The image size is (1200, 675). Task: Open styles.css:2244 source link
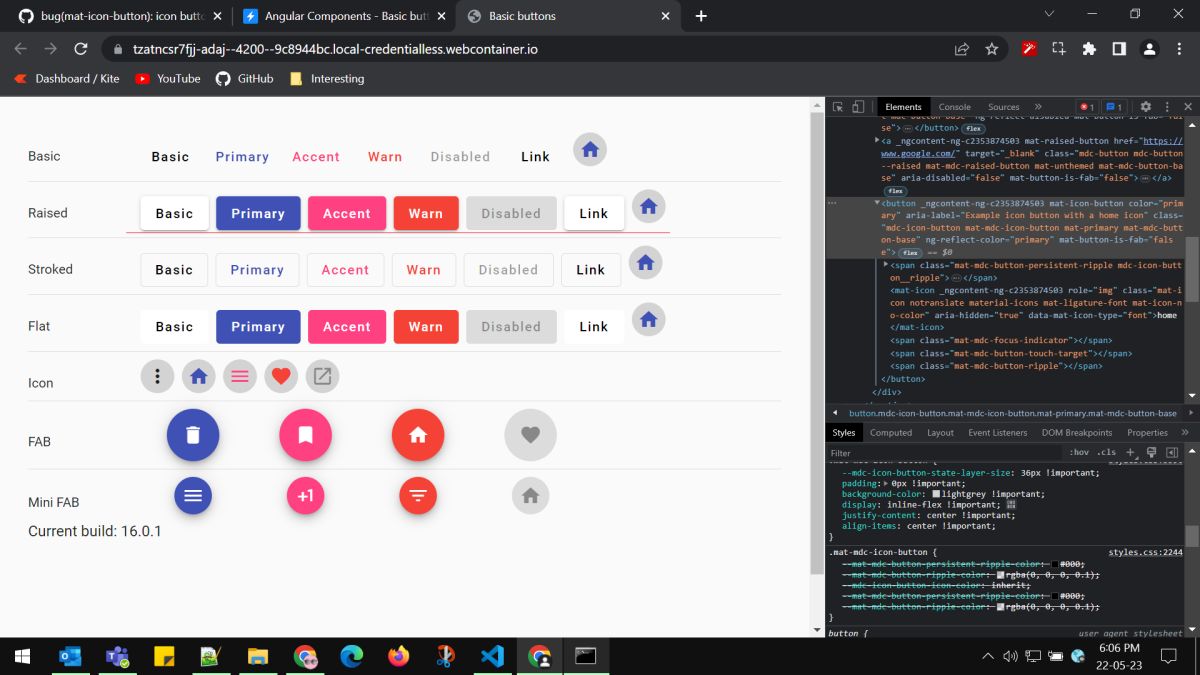1145,552
